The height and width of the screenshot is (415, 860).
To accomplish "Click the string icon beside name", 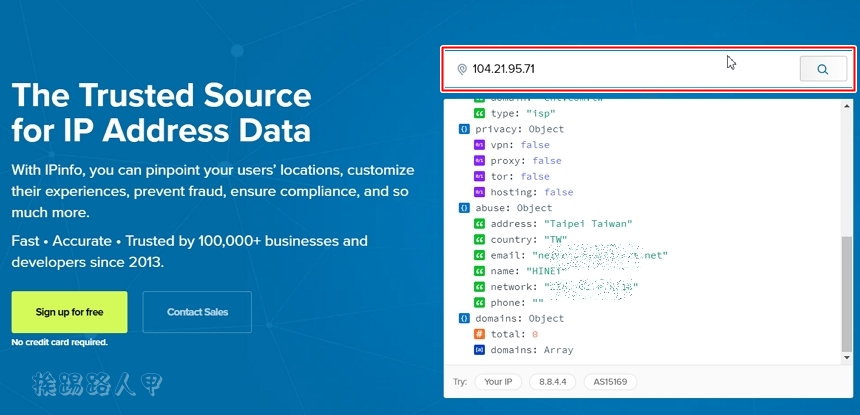I will point(479,271).
